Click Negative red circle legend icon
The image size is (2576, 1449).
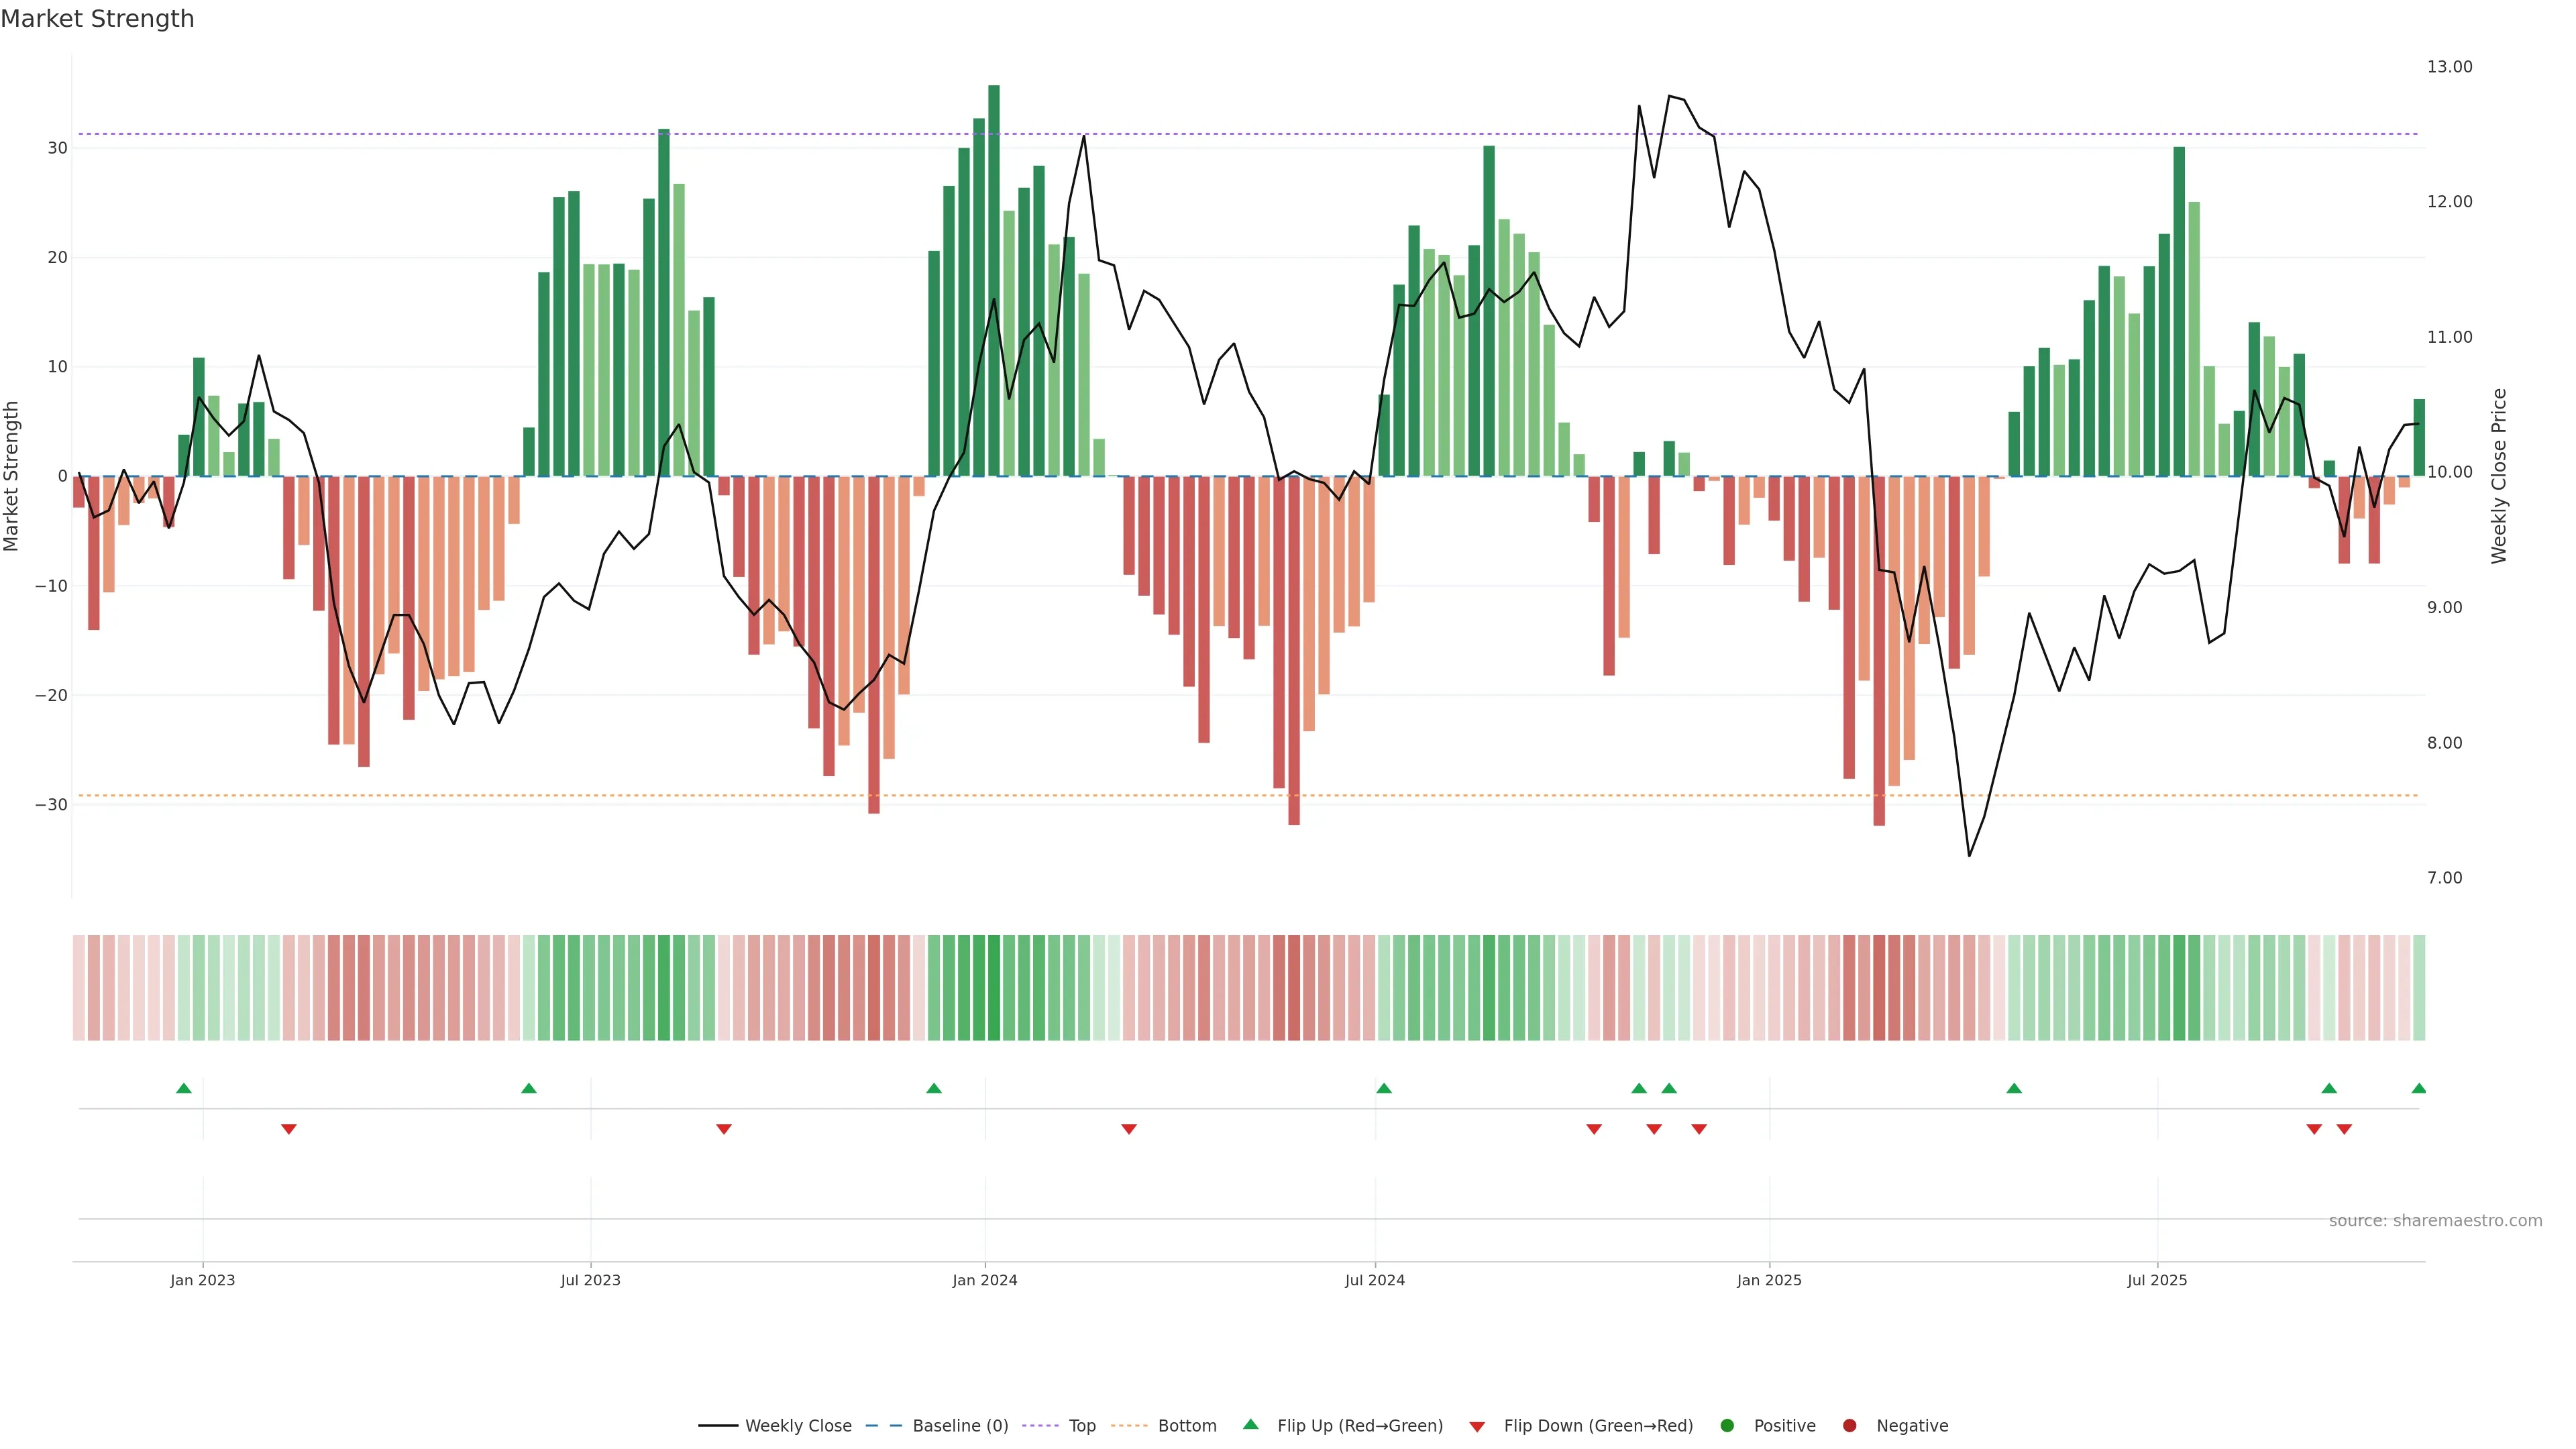1849,1426
